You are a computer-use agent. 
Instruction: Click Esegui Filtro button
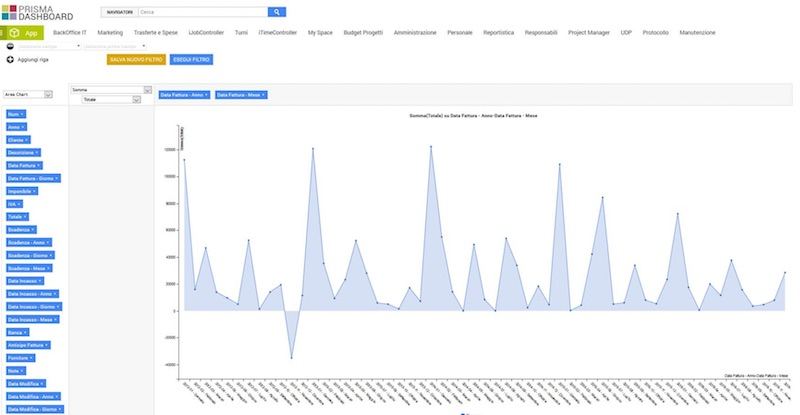[191, 60]
